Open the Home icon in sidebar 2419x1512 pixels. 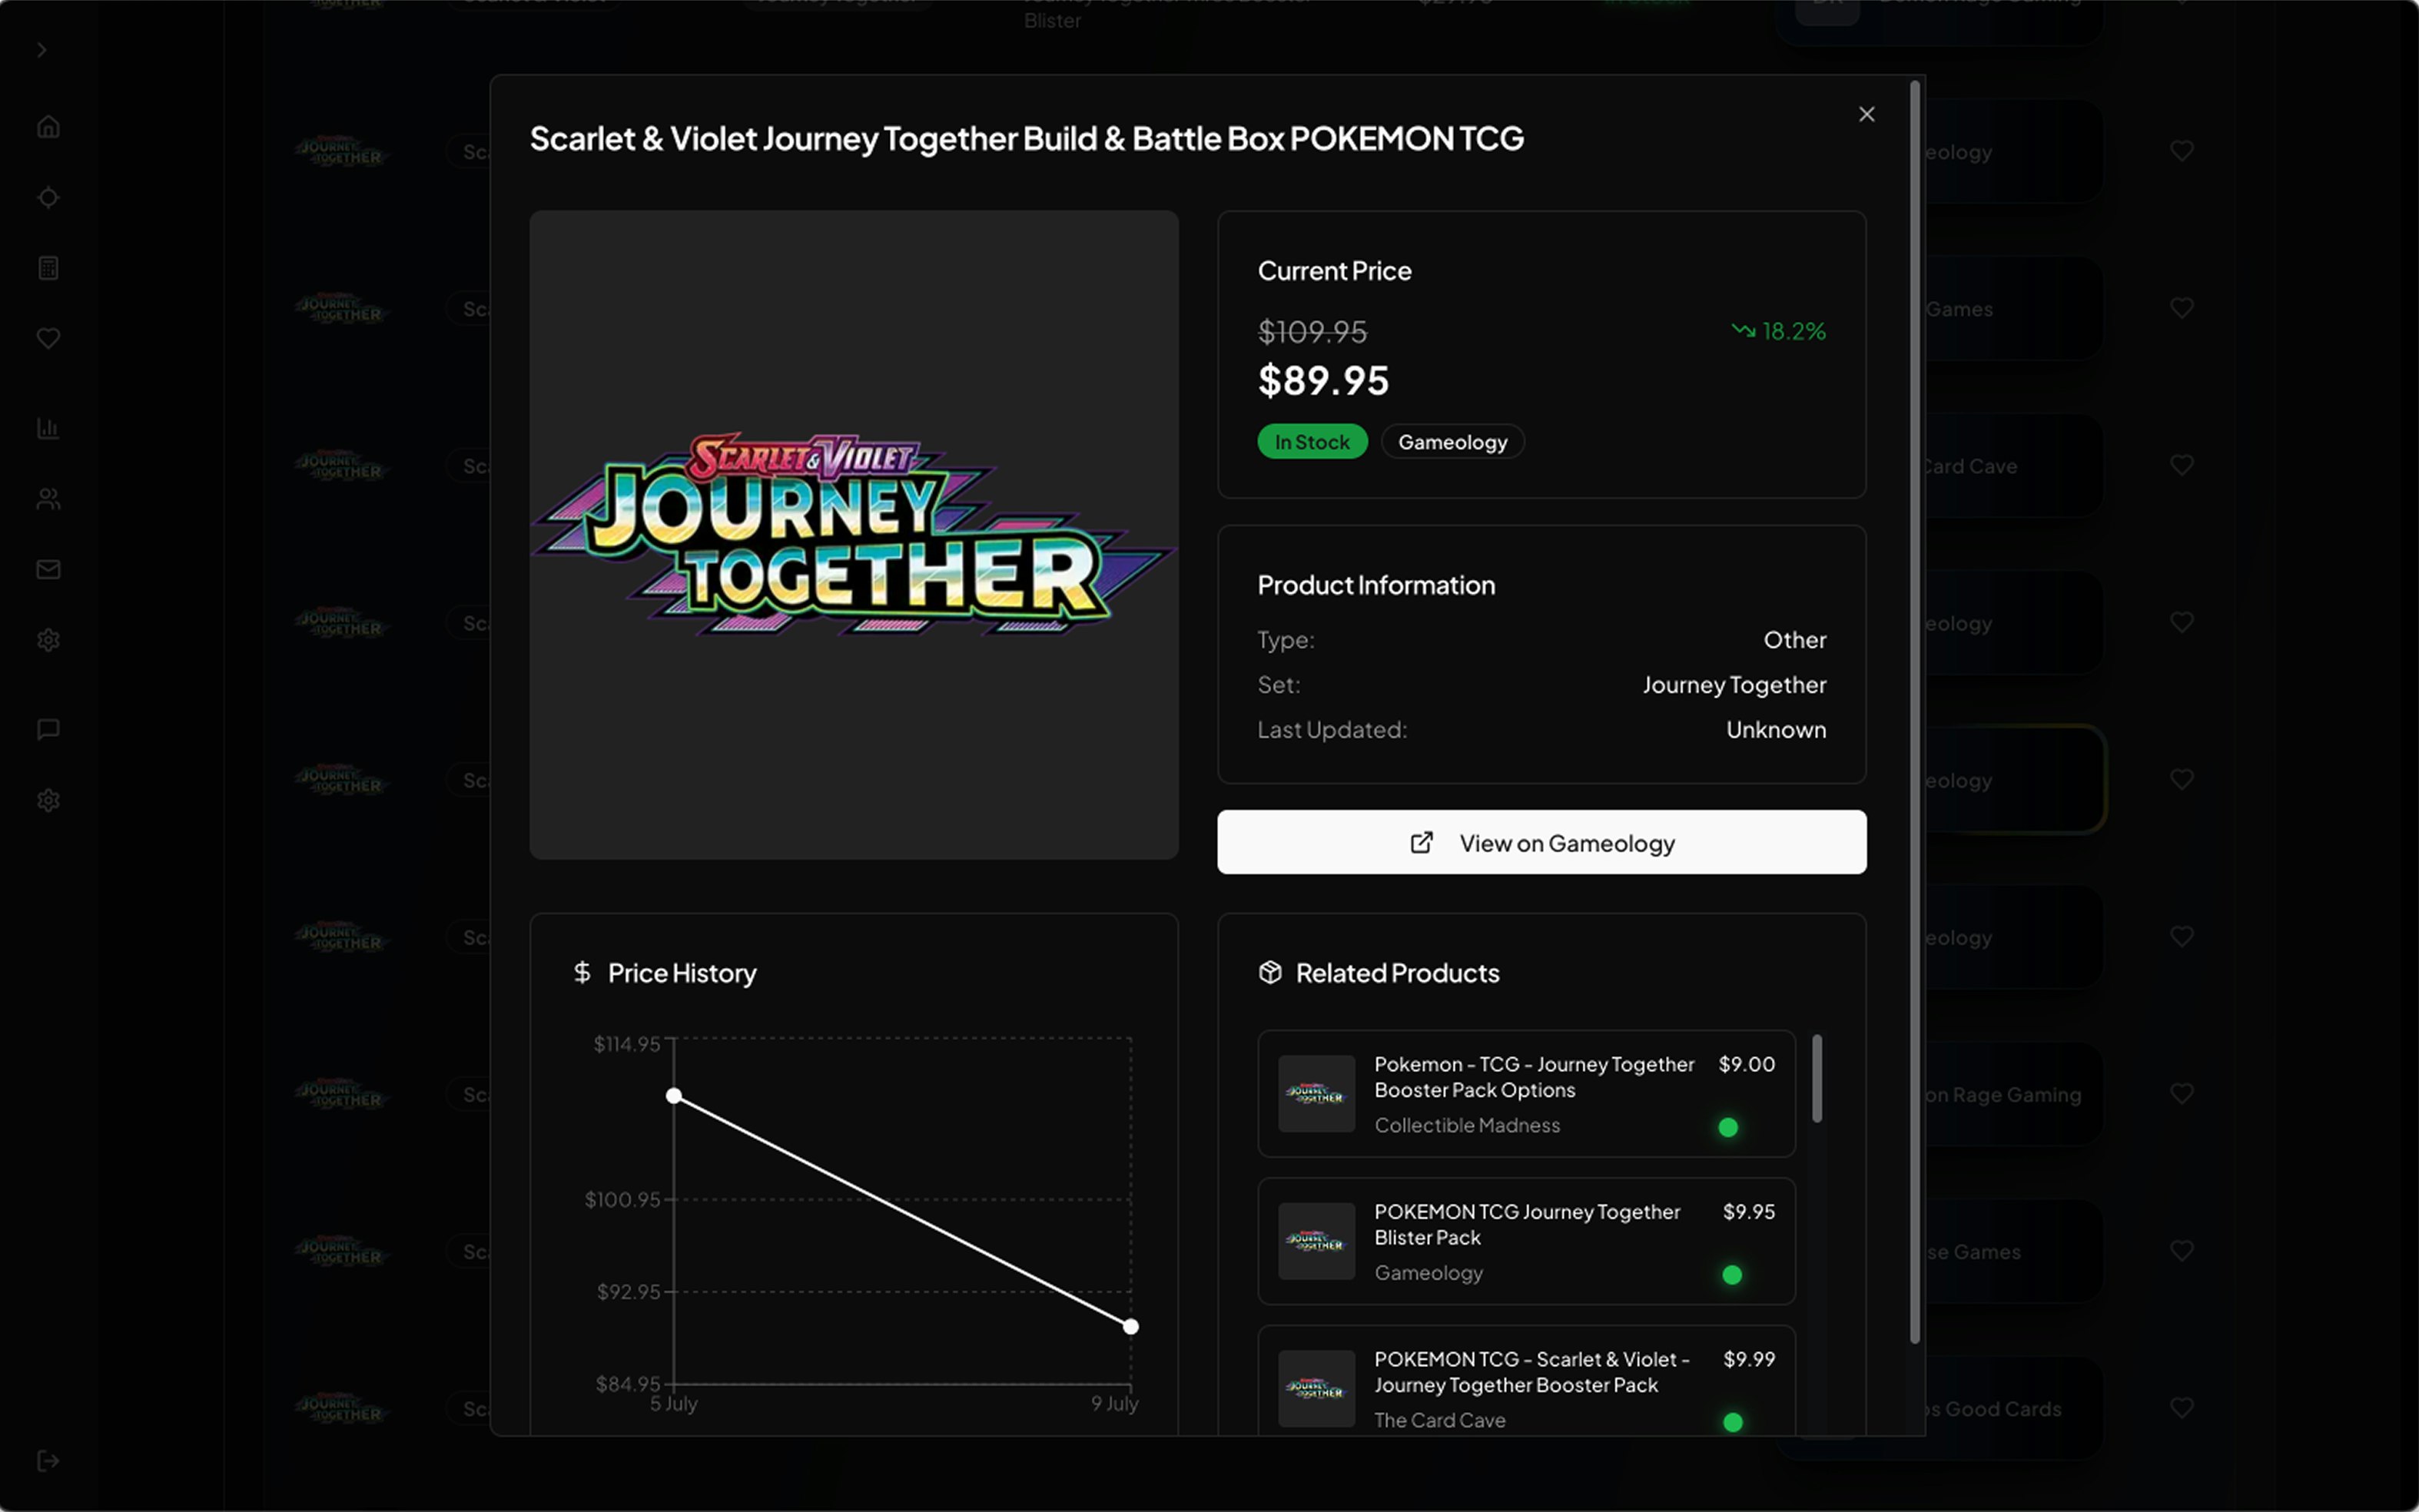(x=48, y=127)
